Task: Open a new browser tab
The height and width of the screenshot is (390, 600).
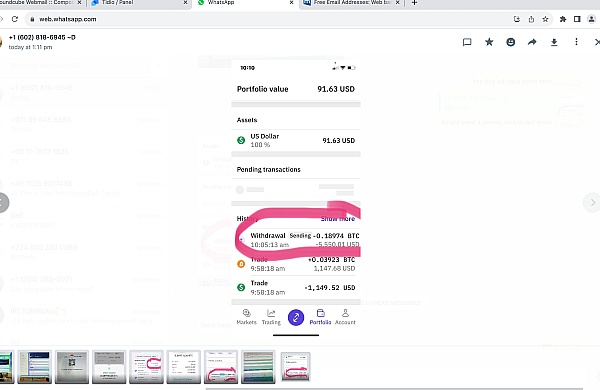Action: coord(414,3)
